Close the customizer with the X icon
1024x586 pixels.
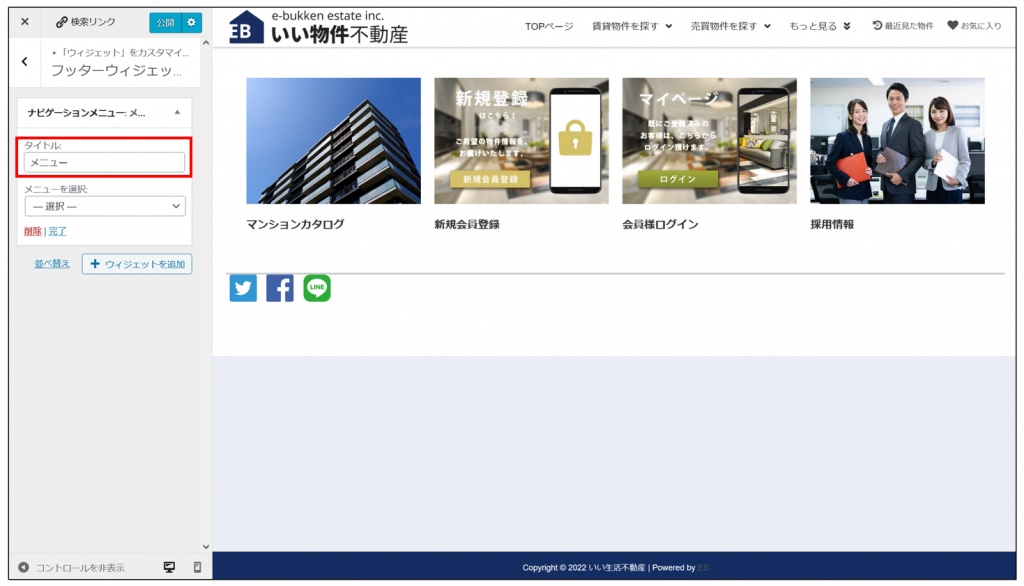(25, 22)
